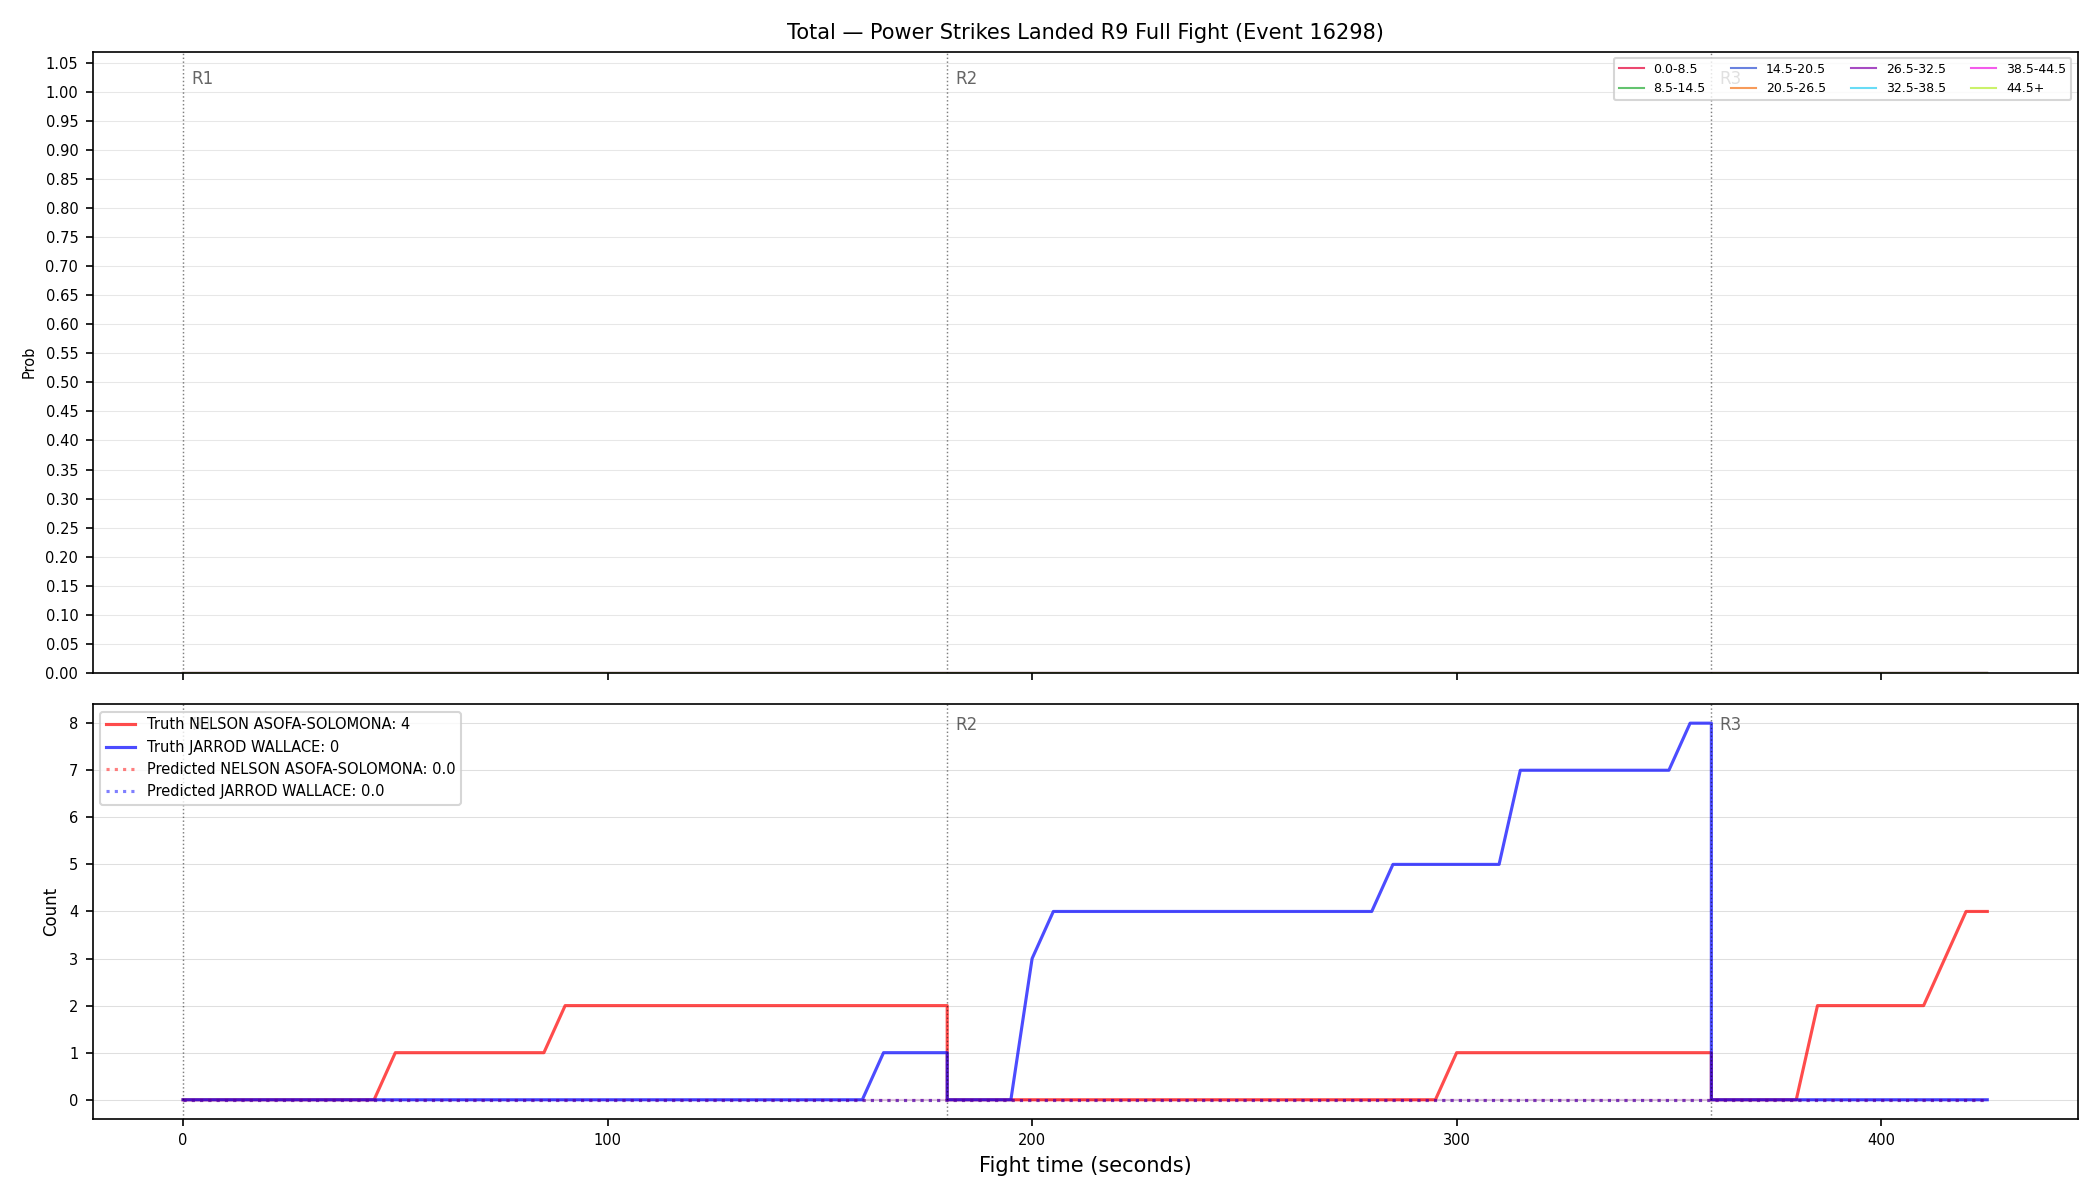Click the R2 round label in Count plot

(966, 724)
